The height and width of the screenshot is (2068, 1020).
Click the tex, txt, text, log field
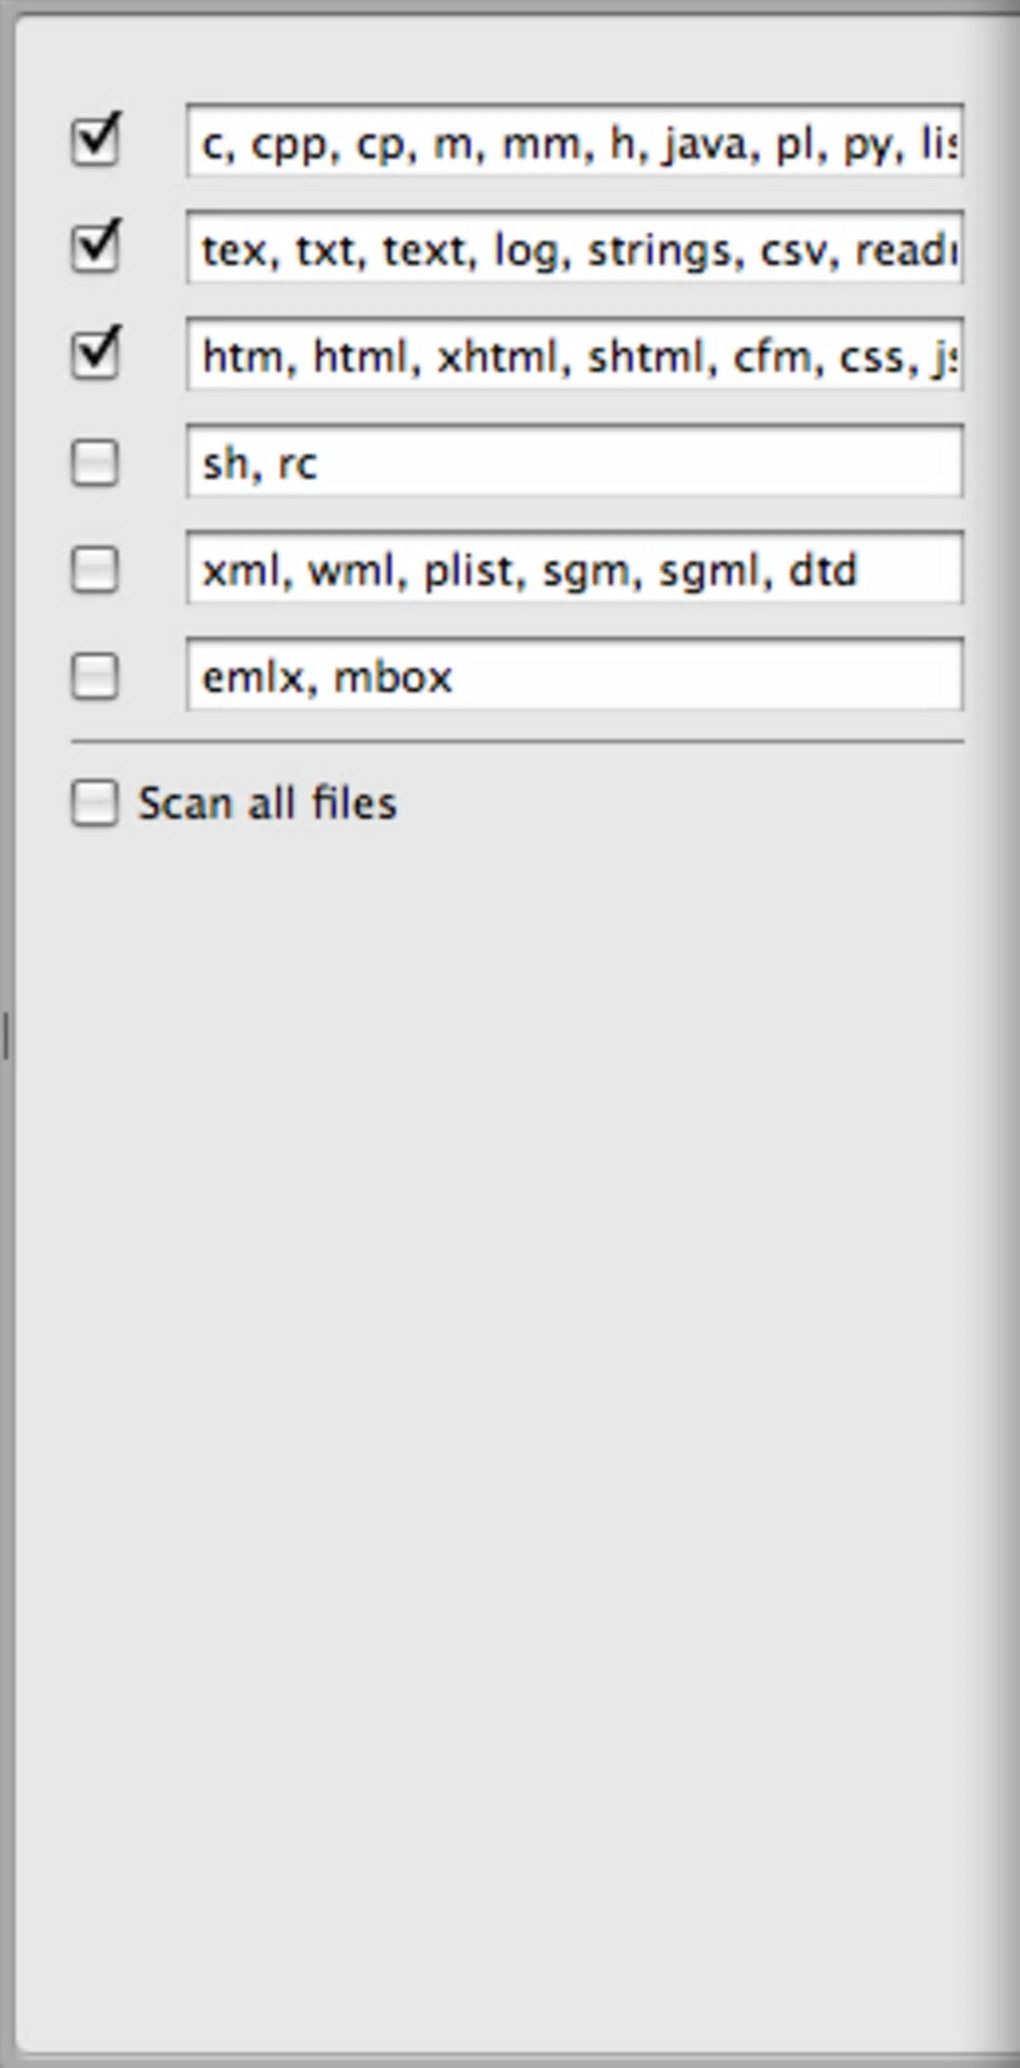click(x=574, y=248)
